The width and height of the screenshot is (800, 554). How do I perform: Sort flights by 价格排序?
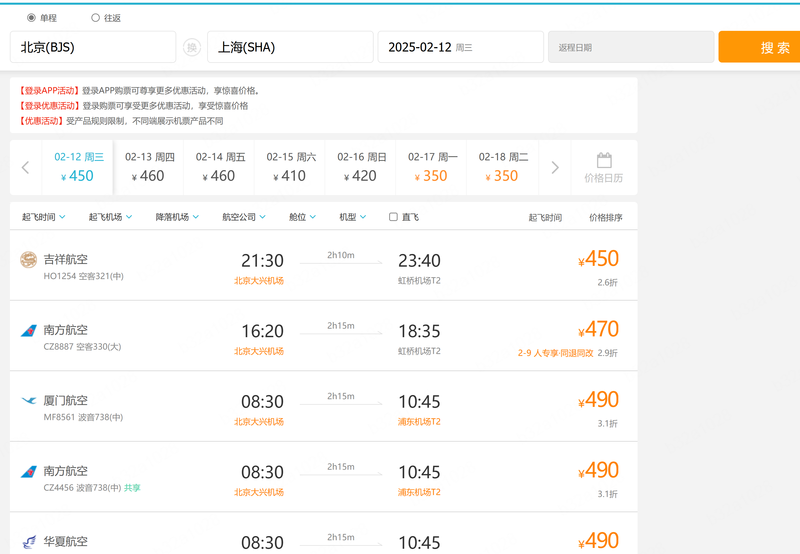tap(606, 218)
